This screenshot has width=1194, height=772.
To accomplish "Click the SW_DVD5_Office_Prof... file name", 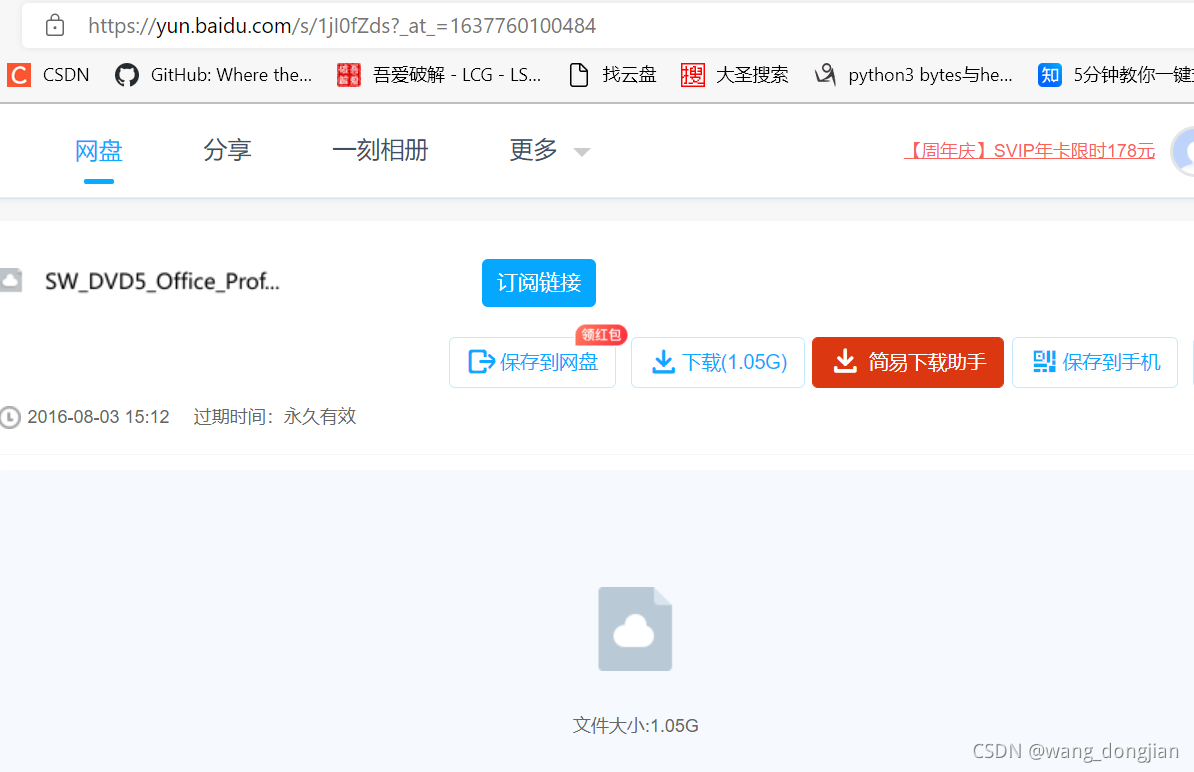I will (x=162, y=282).
